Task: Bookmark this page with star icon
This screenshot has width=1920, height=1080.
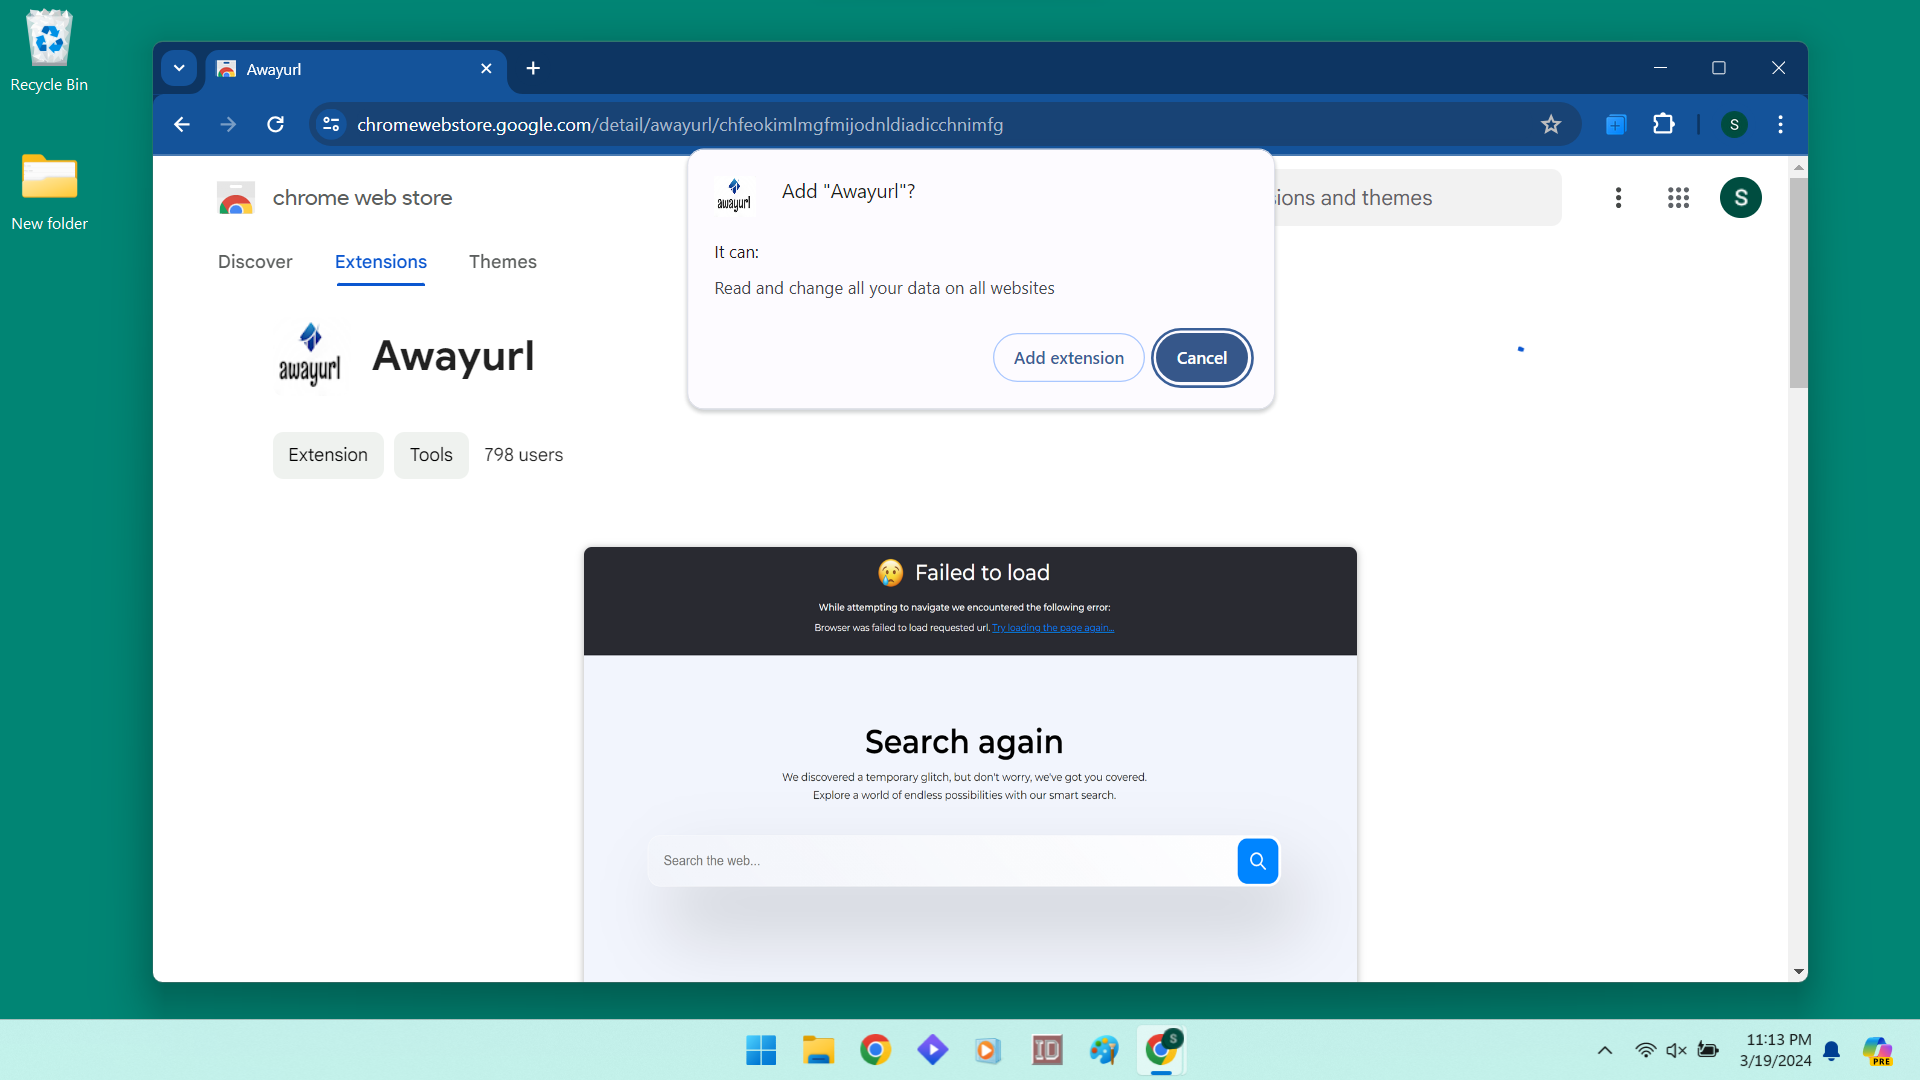Action: [x=1550, y=124]
